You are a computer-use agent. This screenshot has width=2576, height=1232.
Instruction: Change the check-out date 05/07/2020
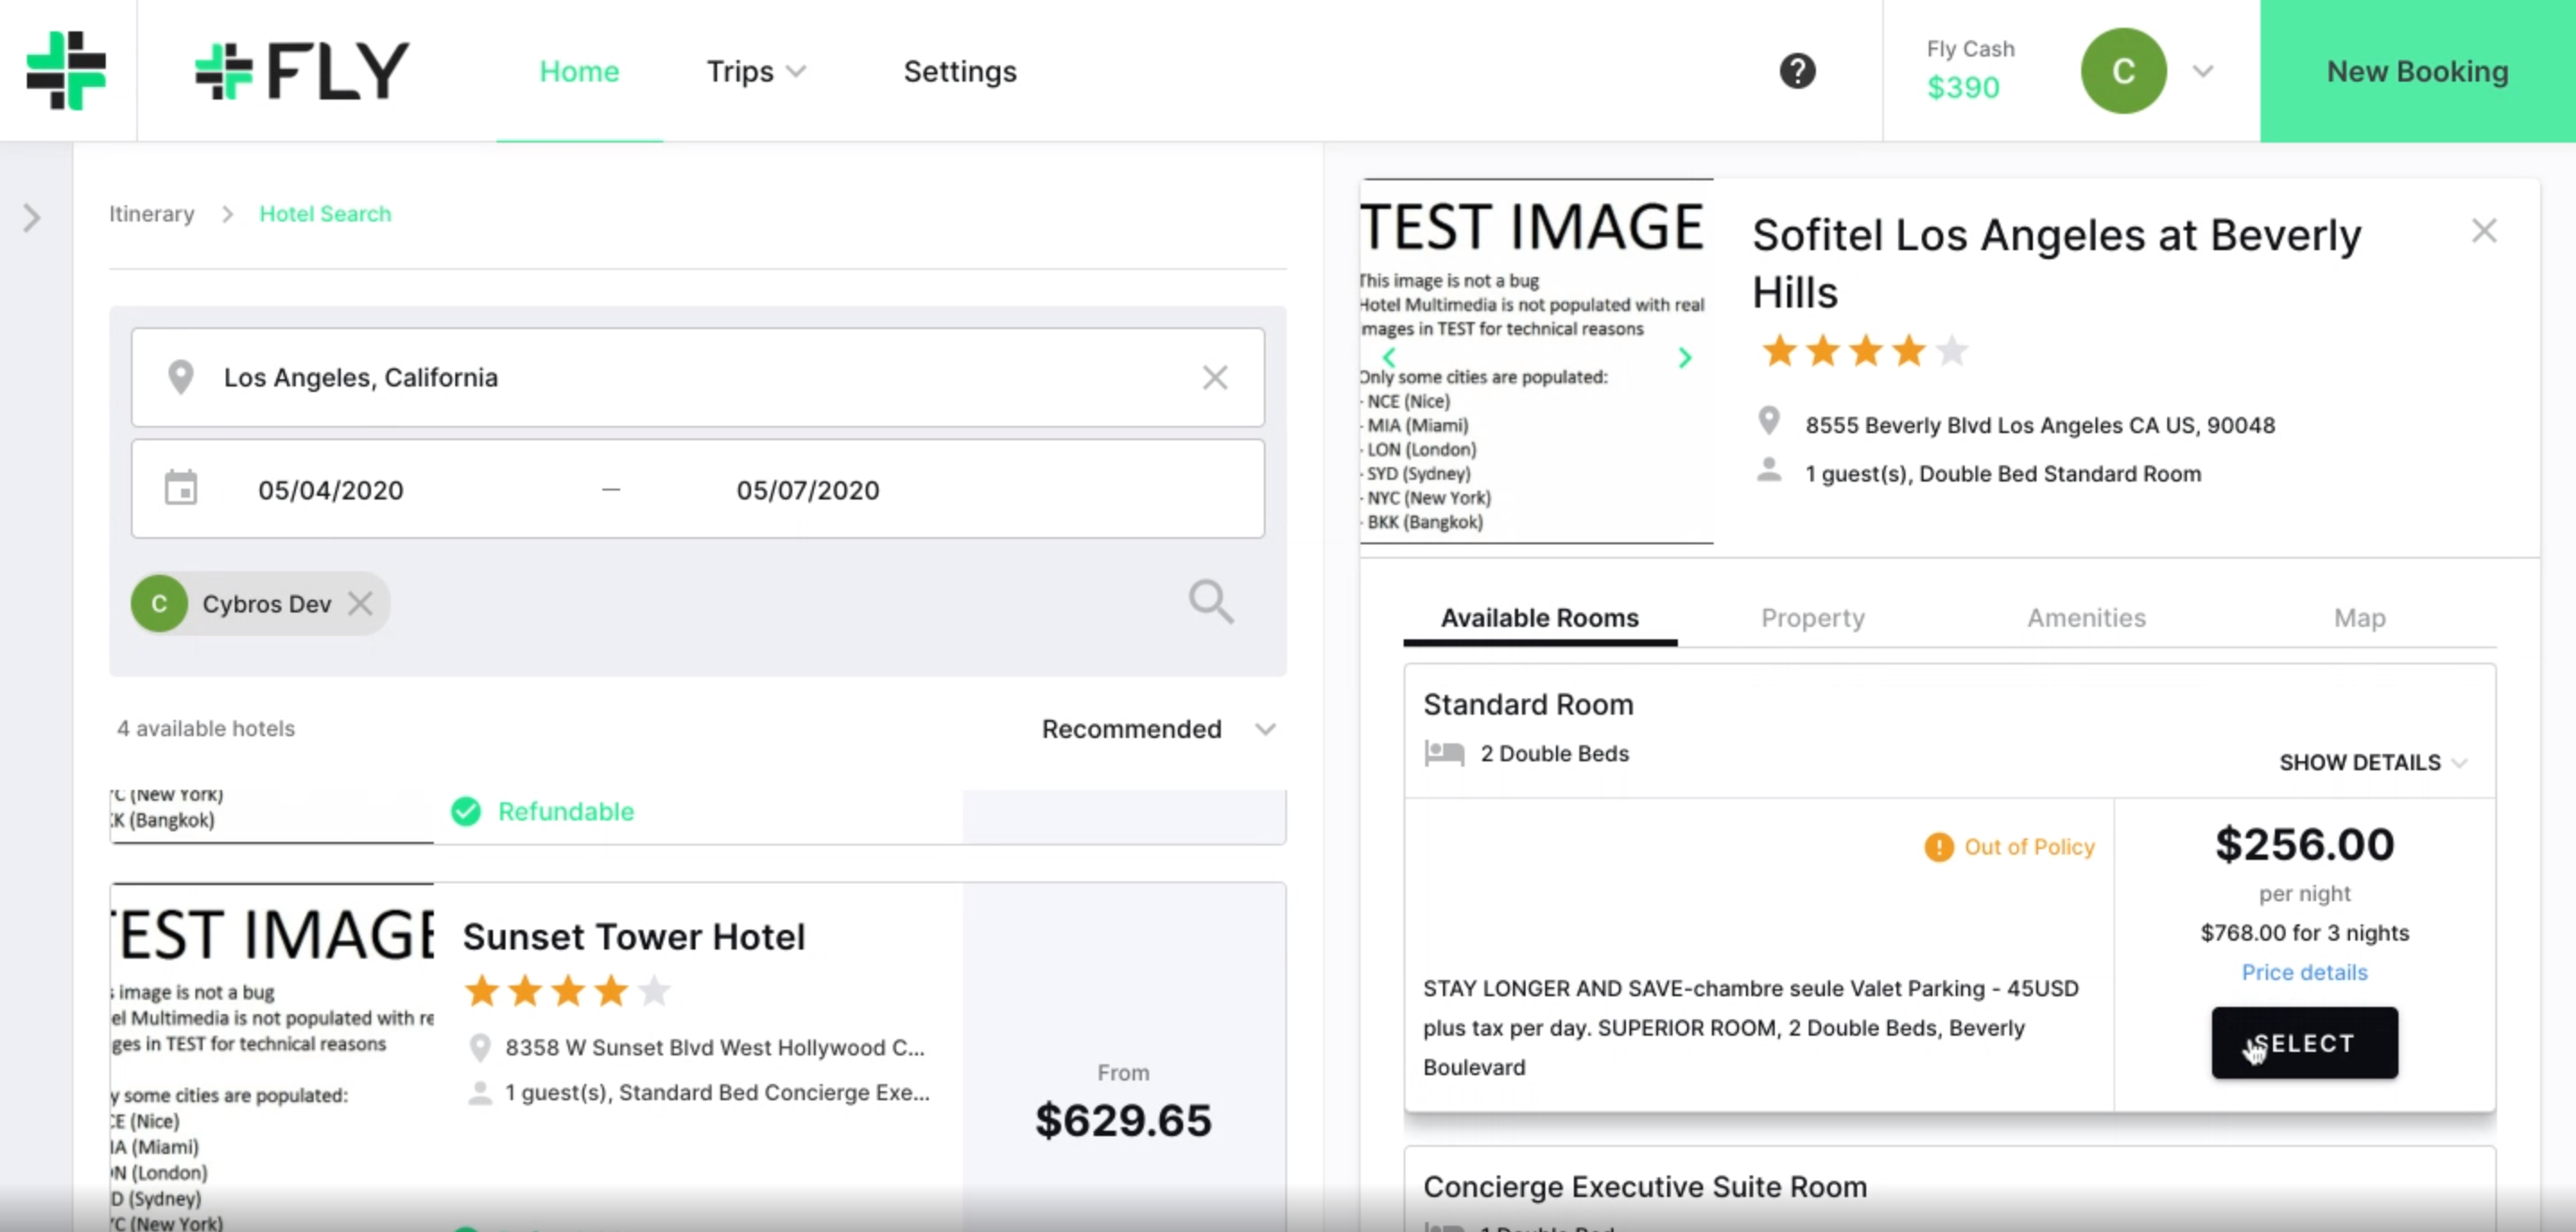[808, 490]
